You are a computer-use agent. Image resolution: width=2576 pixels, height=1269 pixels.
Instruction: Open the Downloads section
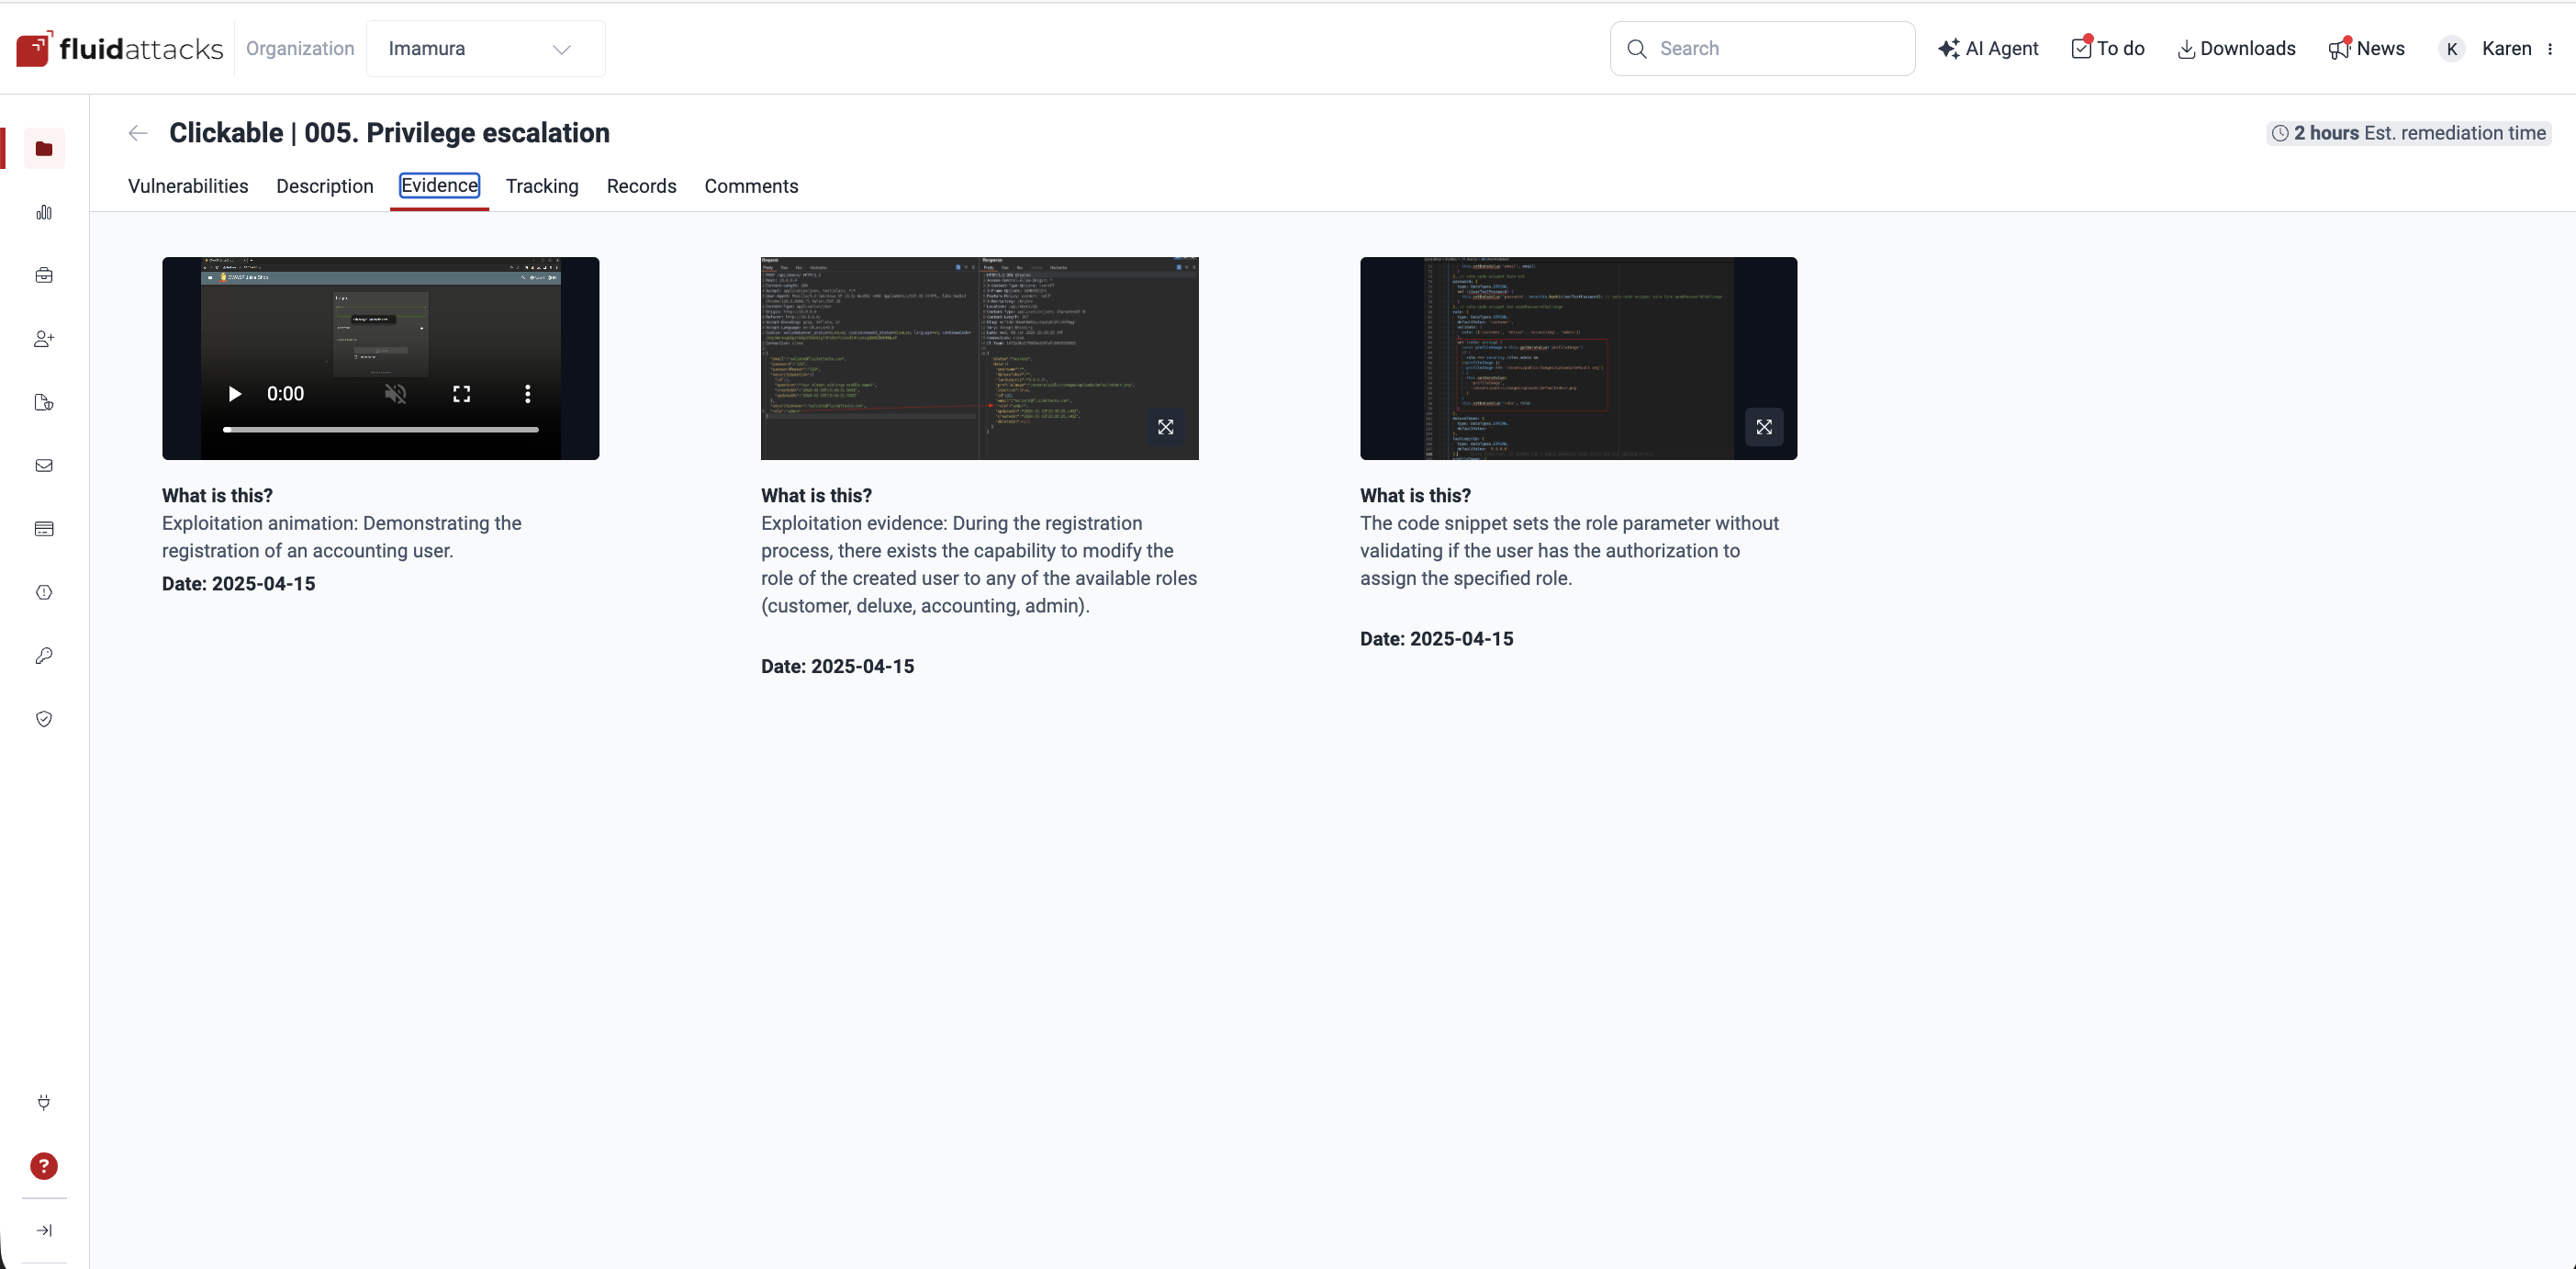click(2236, 48)
